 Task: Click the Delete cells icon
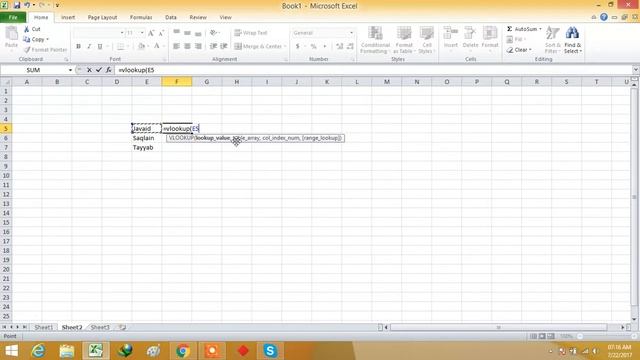click(470, 33)
